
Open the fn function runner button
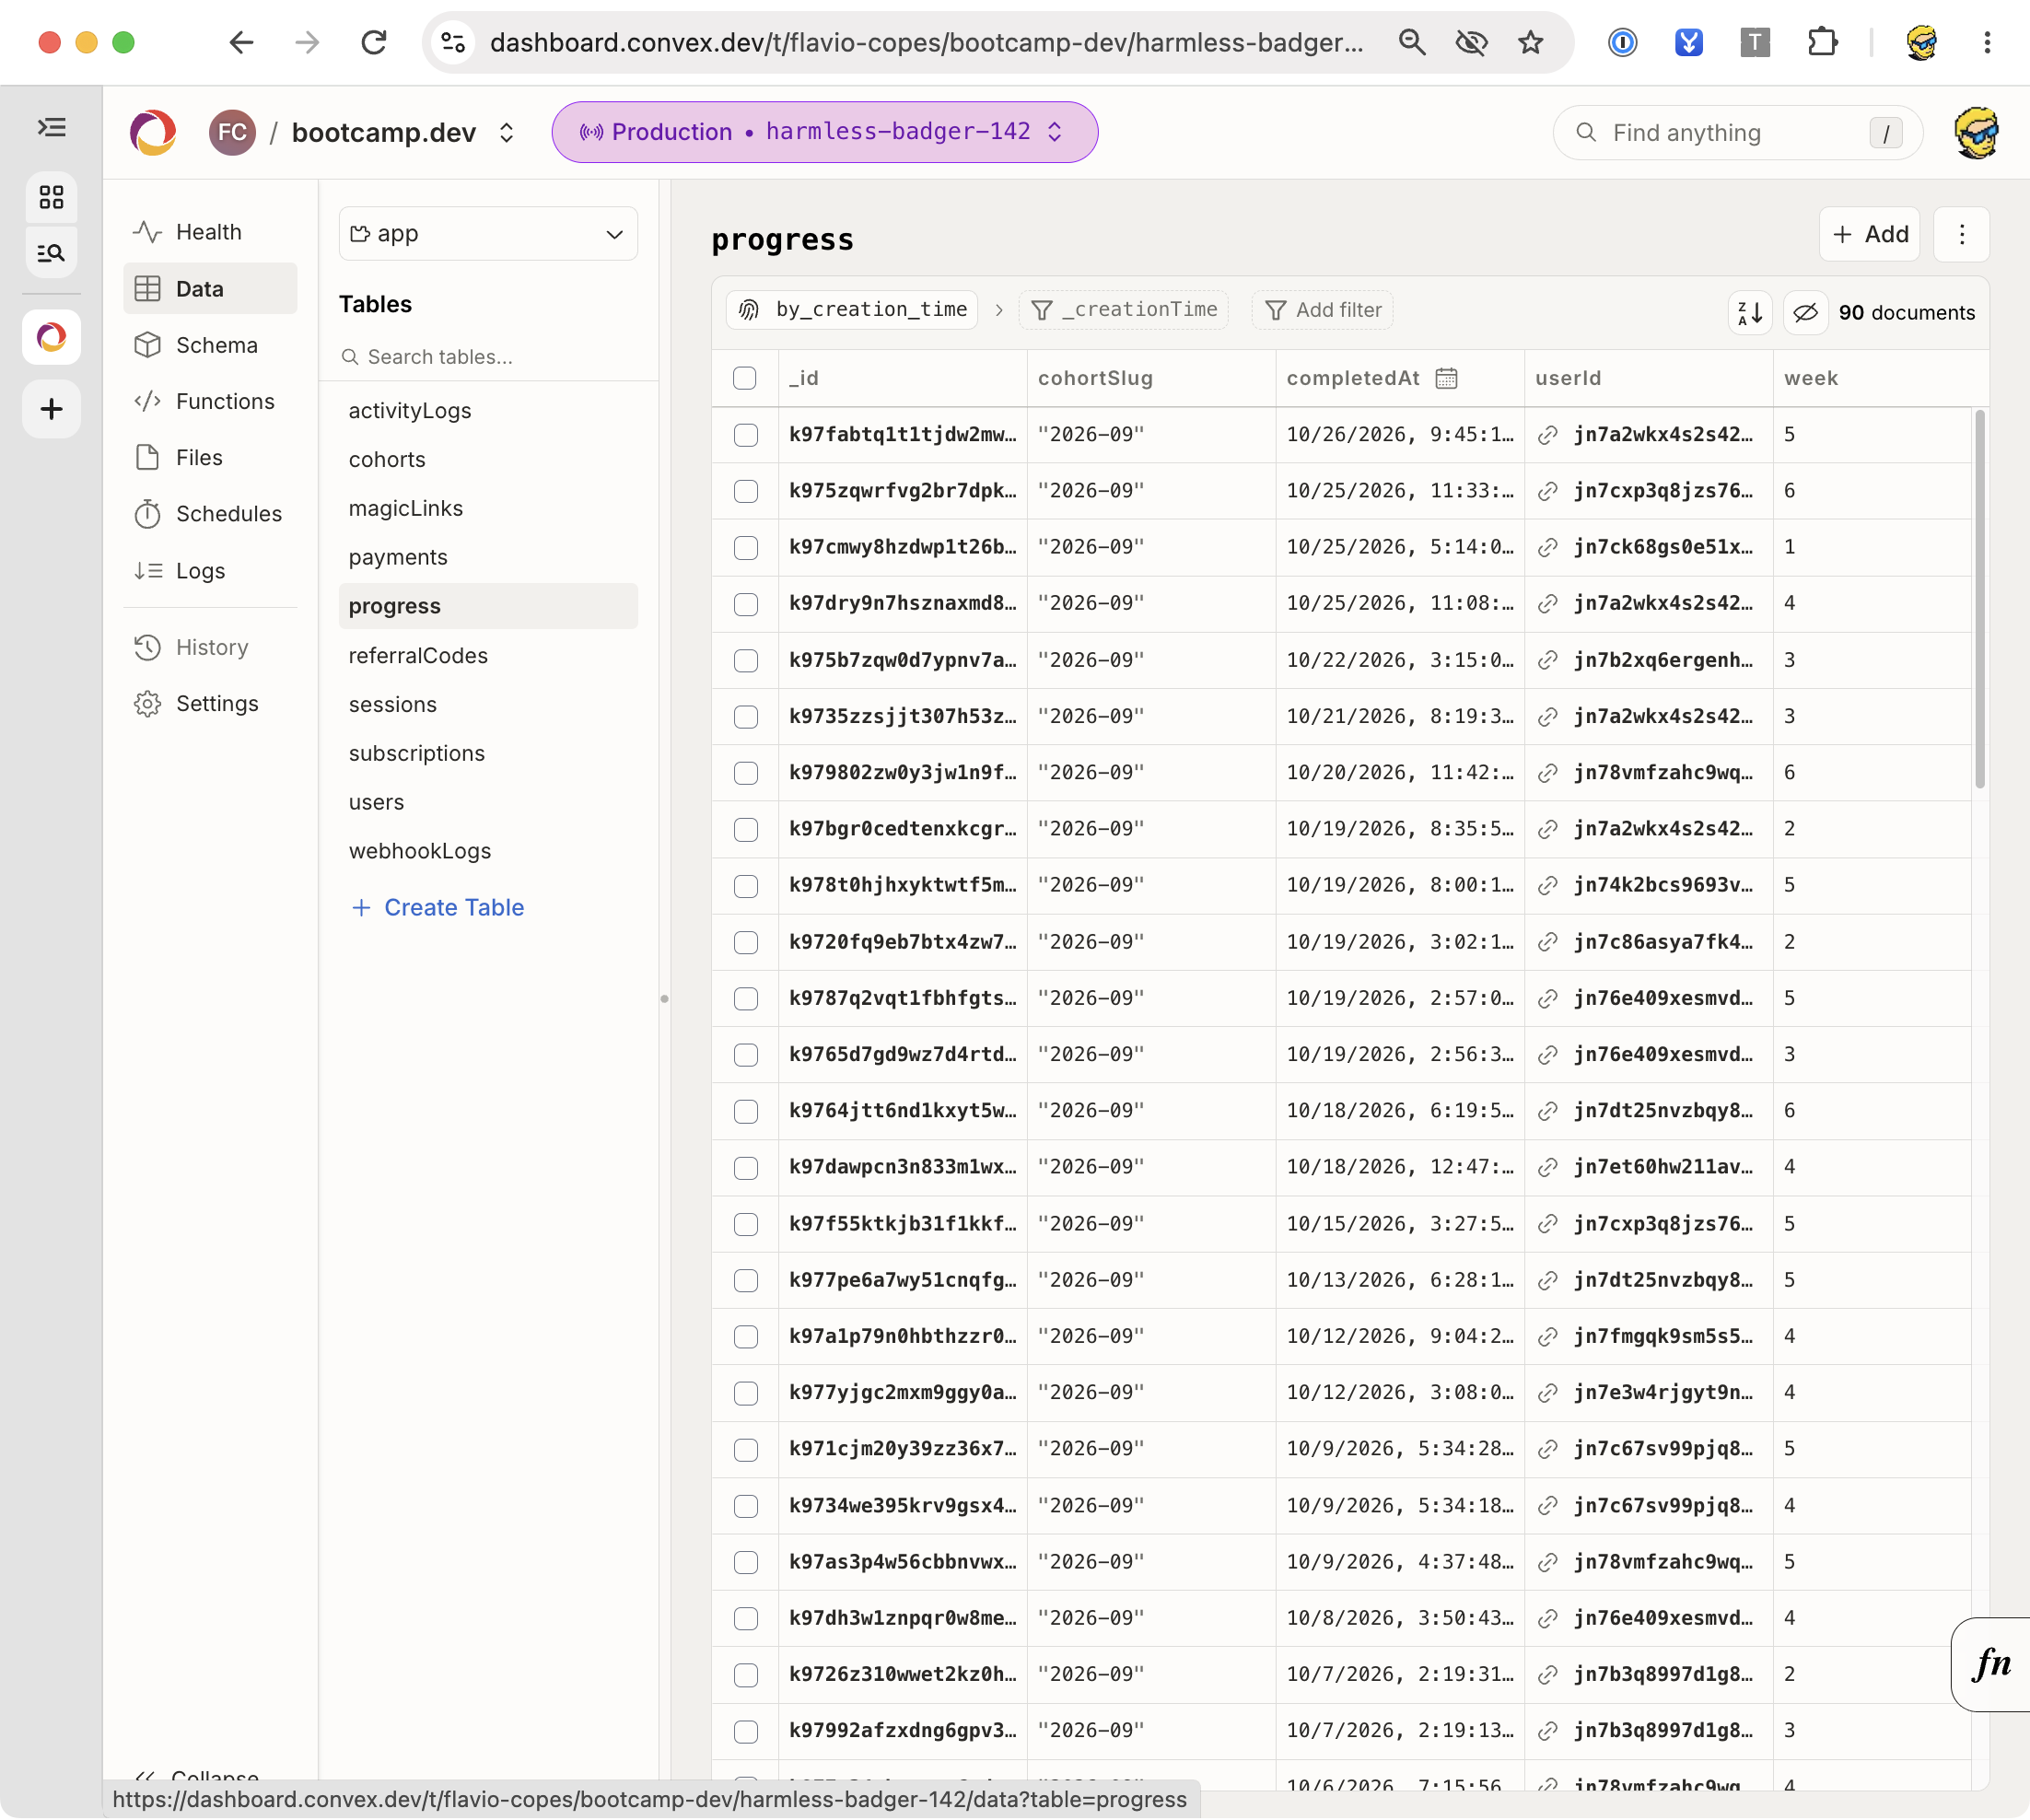pos(1991,1664)
